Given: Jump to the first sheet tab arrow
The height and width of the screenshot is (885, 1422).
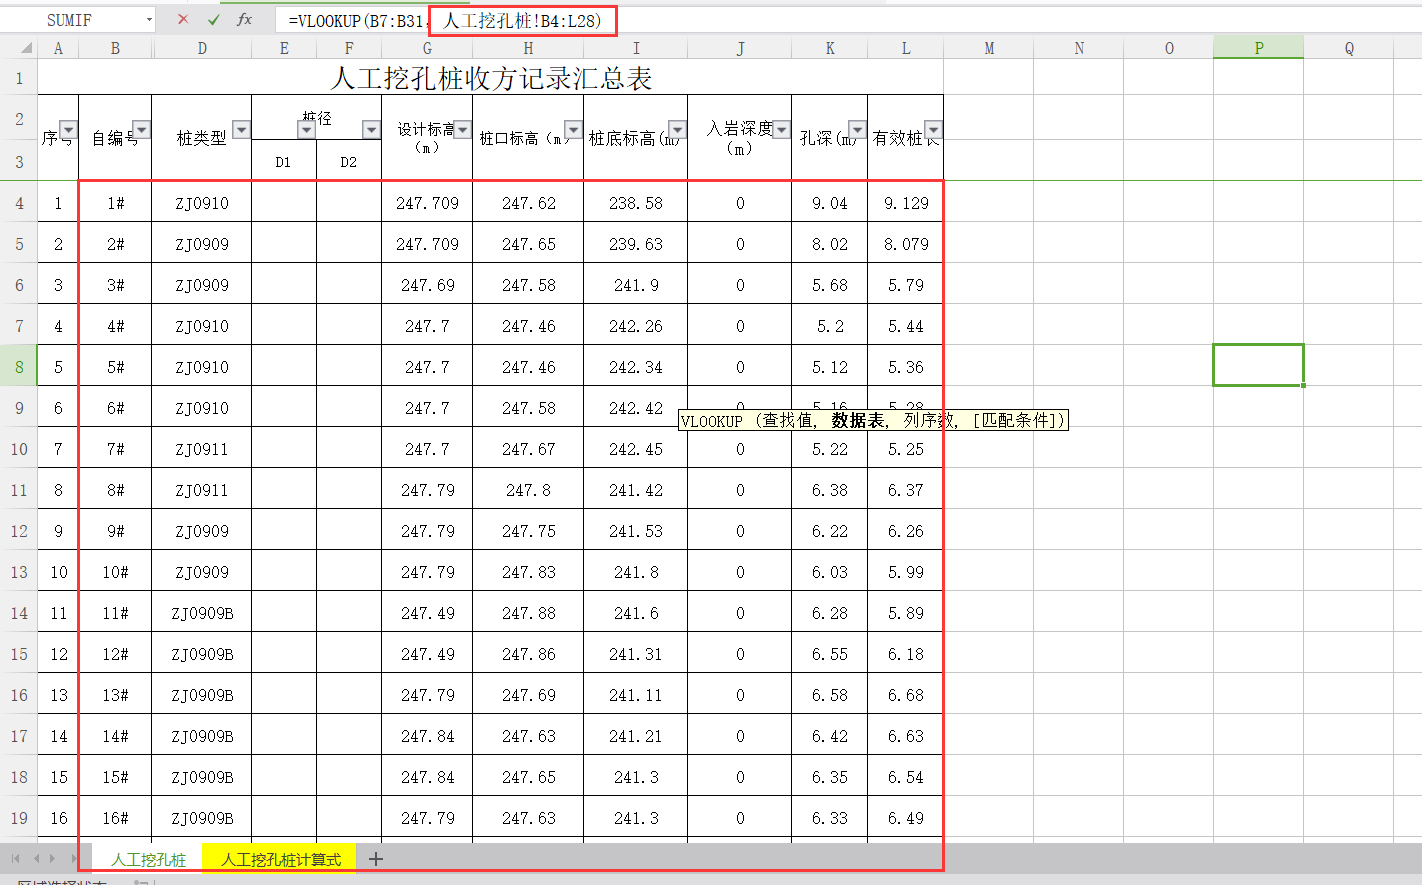Looking at the screenshot, I should 15,859.
